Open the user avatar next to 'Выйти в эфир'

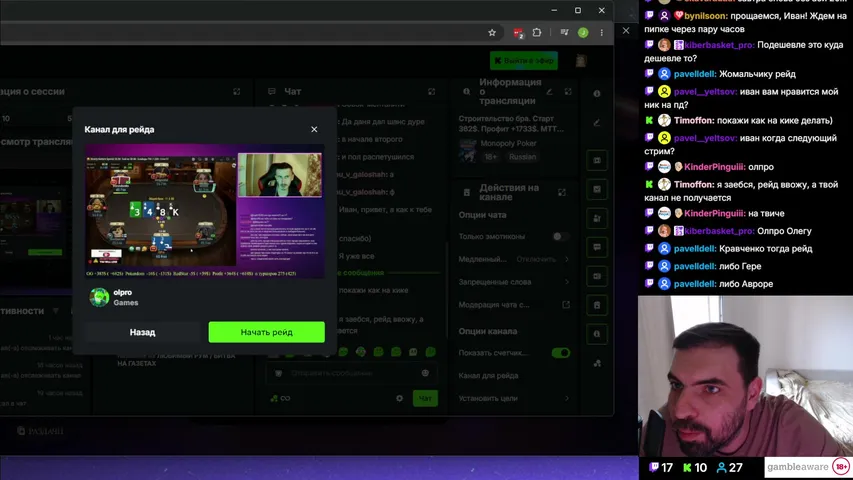click(581, 60)
